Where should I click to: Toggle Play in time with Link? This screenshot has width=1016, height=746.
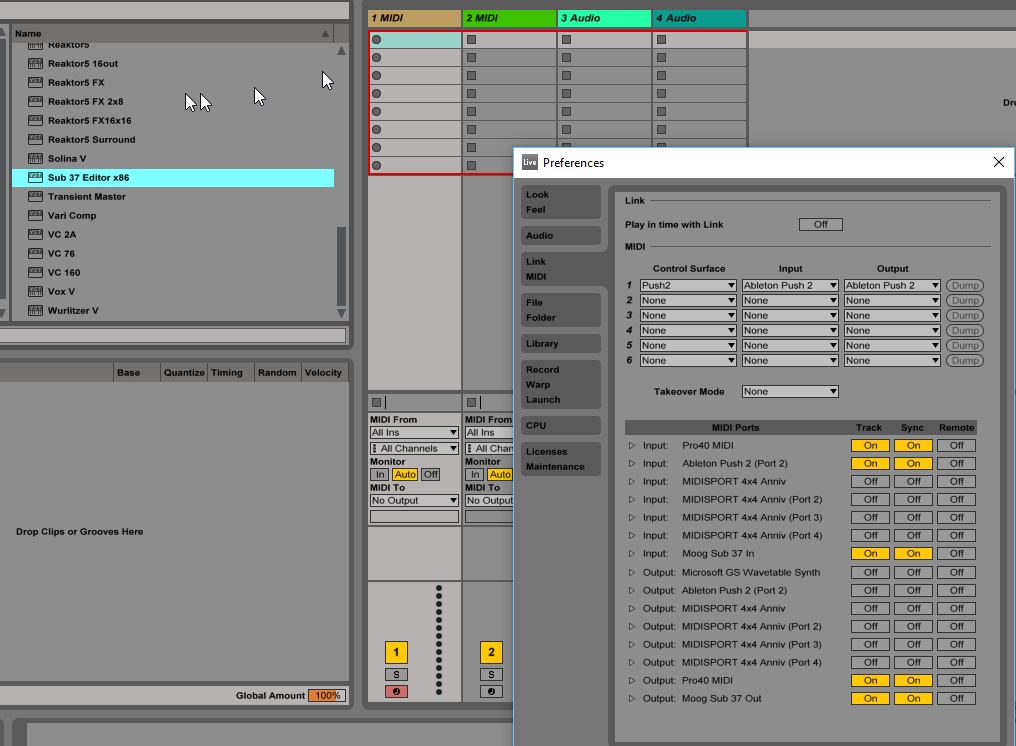click(x=820, y=224)
